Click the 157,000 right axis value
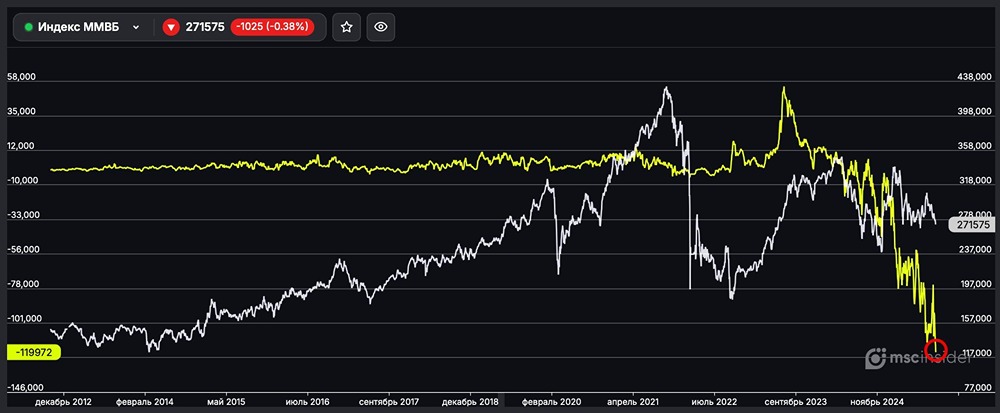The image size is (1000, 413). pos(975,319)
